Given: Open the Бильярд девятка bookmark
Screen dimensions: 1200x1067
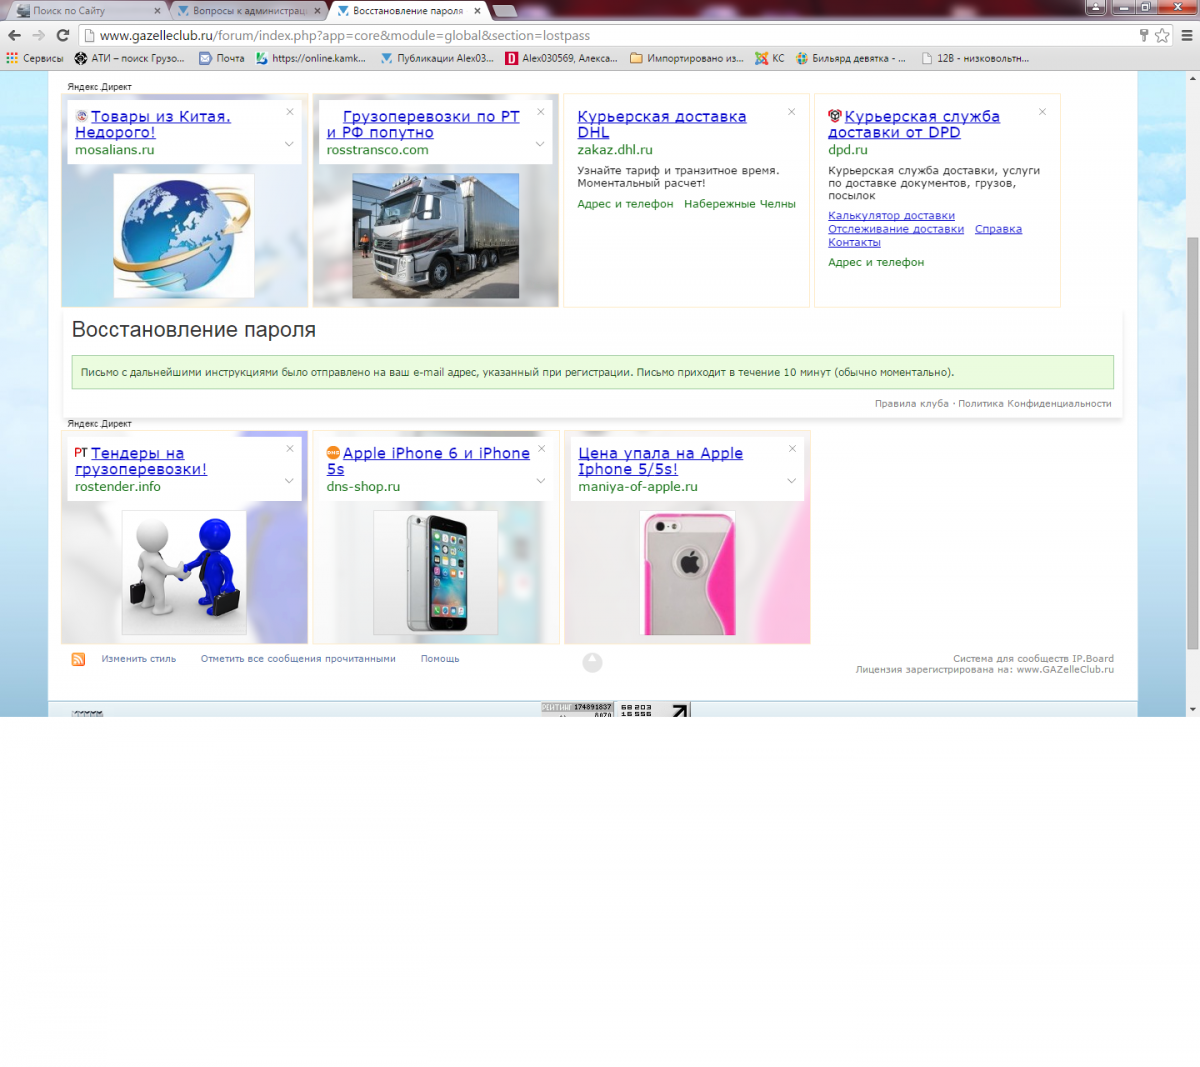Looking at the screenshot, I should click(x=851, y=58).
